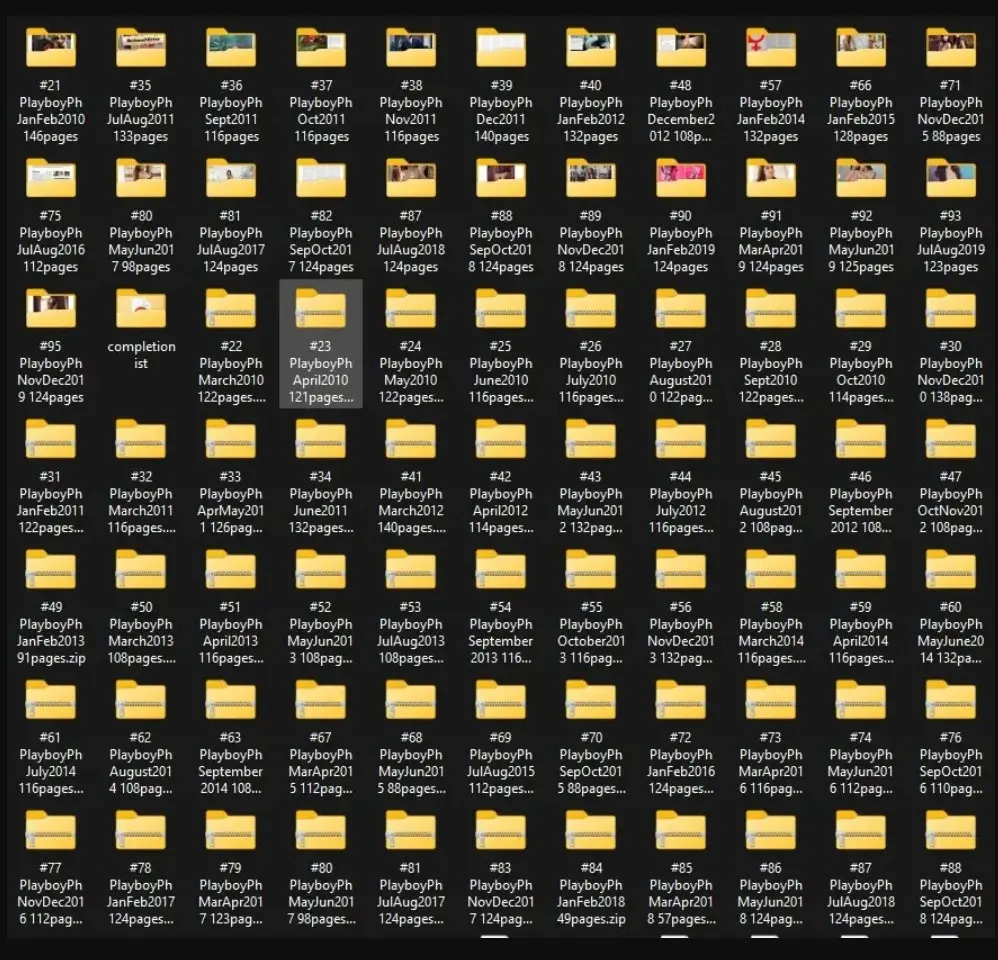This screenshot has width=998, height=960.
Task: Select the #83 PlayboyPh NovDec2017 zip icon
Action: point(501,831)
